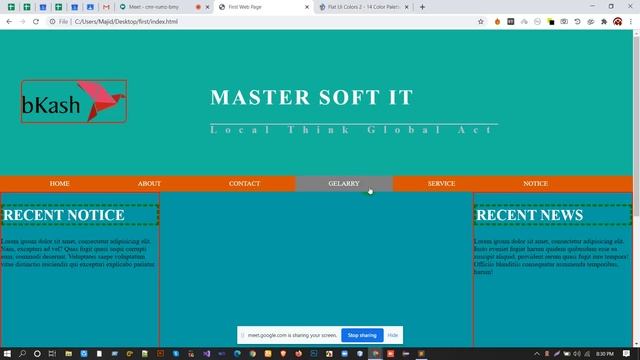
Task: Open Visual Studio from taskbar
Action: tap(207, 353)
